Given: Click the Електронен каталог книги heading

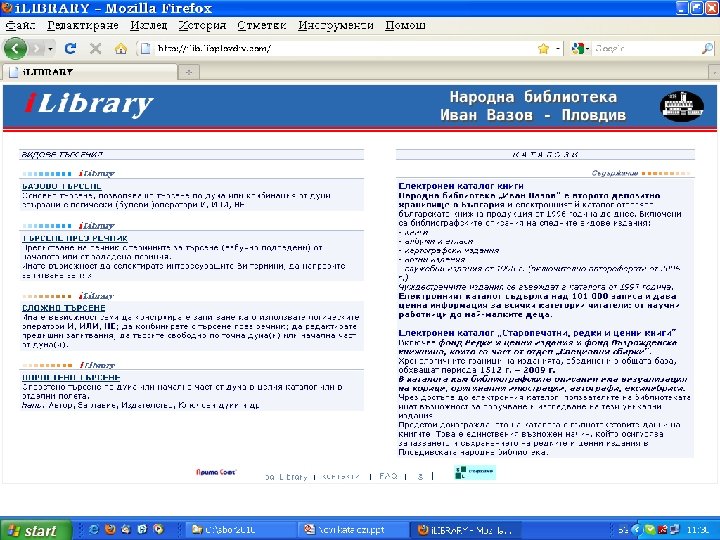Looking at the screenshot, I should point(461,186).
